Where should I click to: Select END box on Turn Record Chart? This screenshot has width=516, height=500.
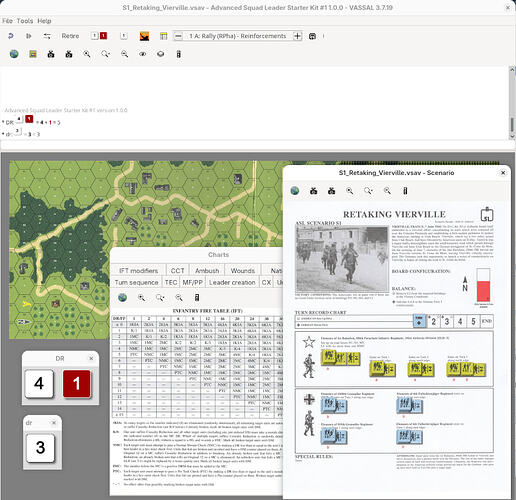(x=486, y=321)
